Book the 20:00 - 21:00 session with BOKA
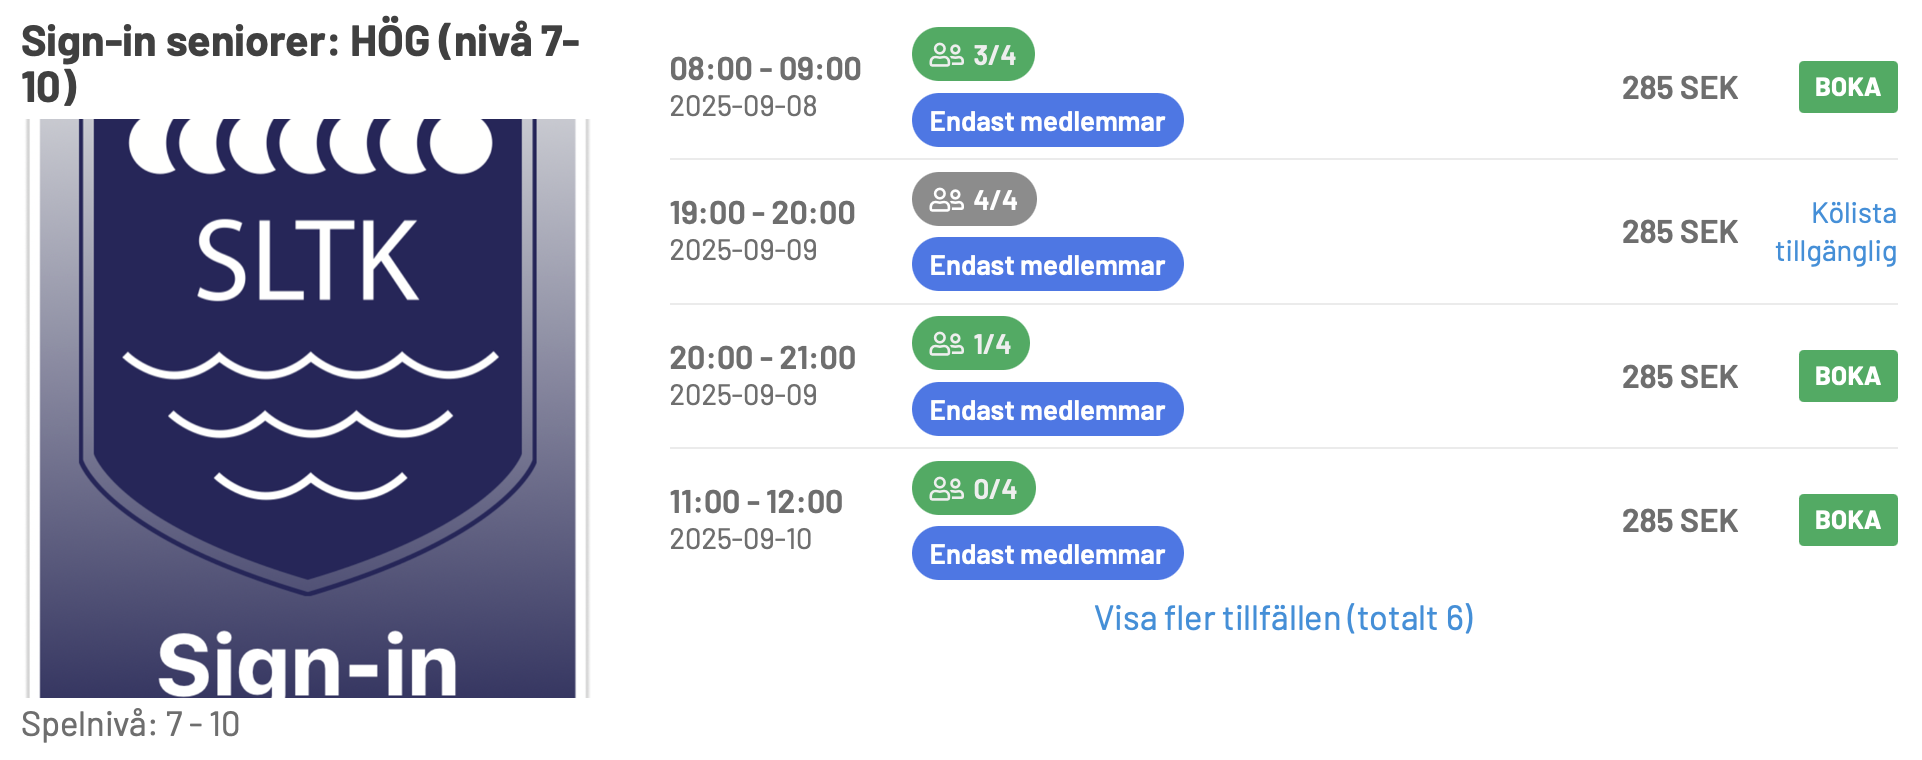The image size is (1922, 760). coord(1847,376)
